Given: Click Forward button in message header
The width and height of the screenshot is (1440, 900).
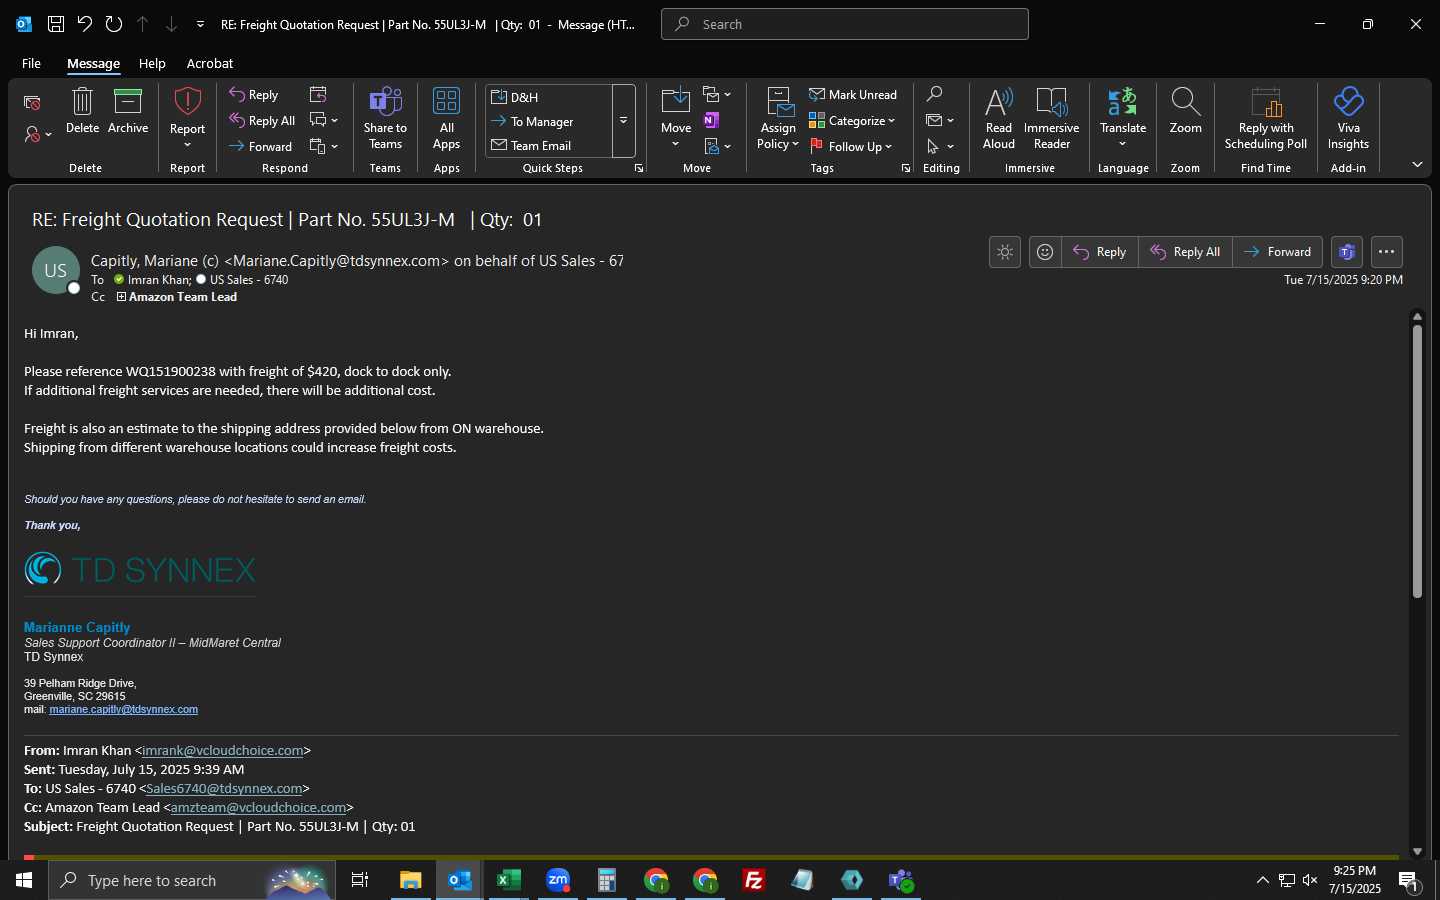Looking at the screenshot, I should (1277, 252).
